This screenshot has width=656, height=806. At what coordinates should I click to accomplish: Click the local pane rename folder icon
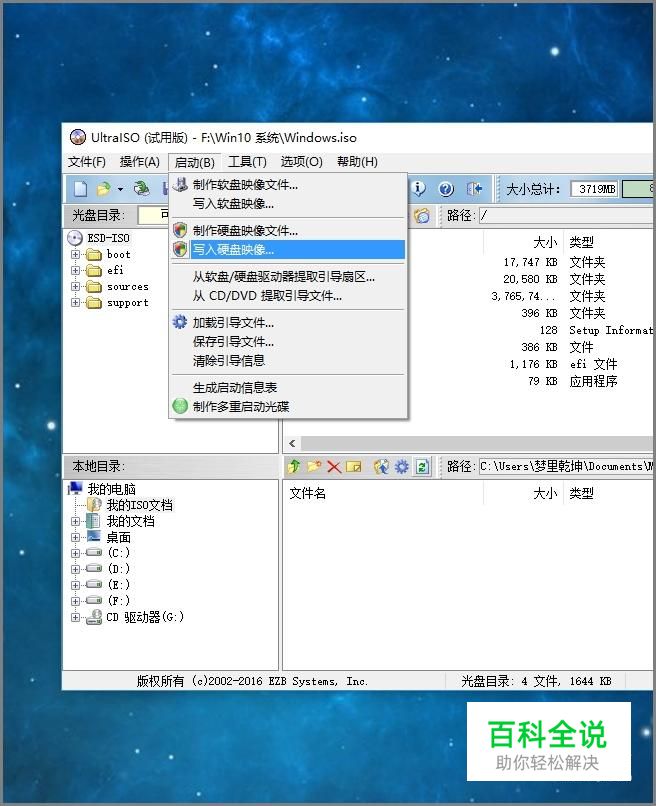pyautogui.click(x=354, y=467)
